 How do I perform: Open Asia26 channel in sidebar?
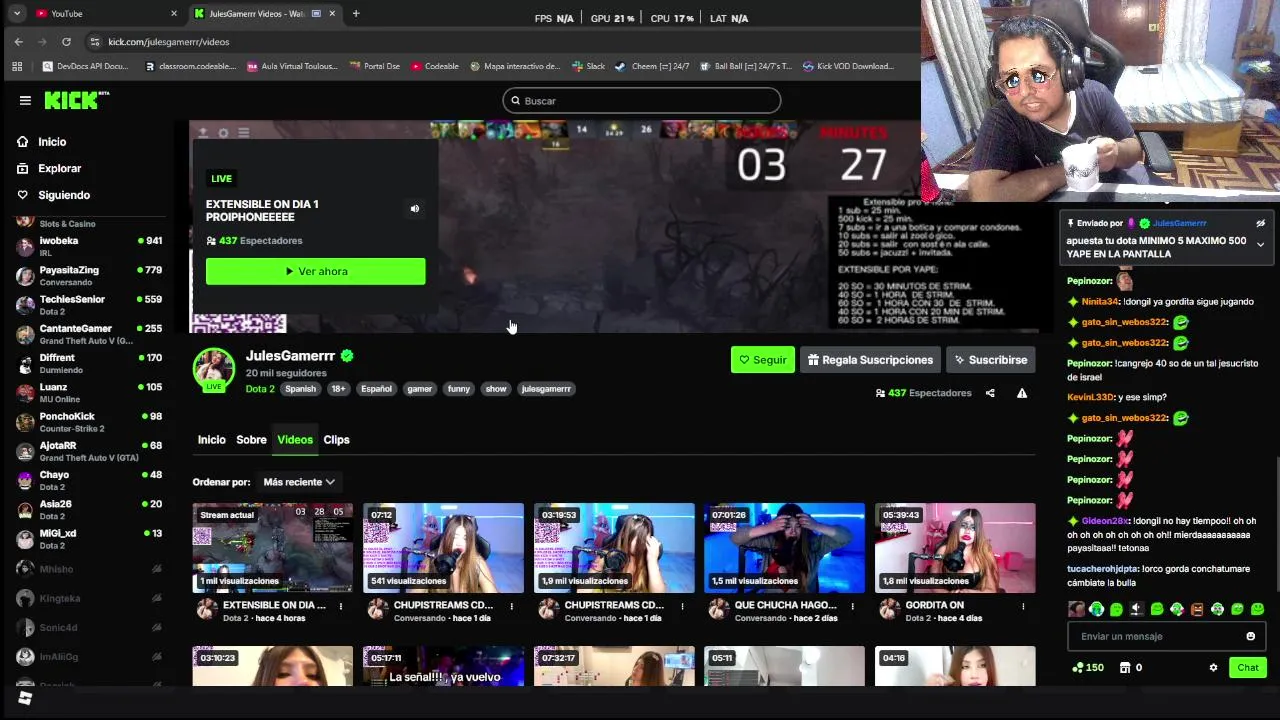tap(90, 509)
